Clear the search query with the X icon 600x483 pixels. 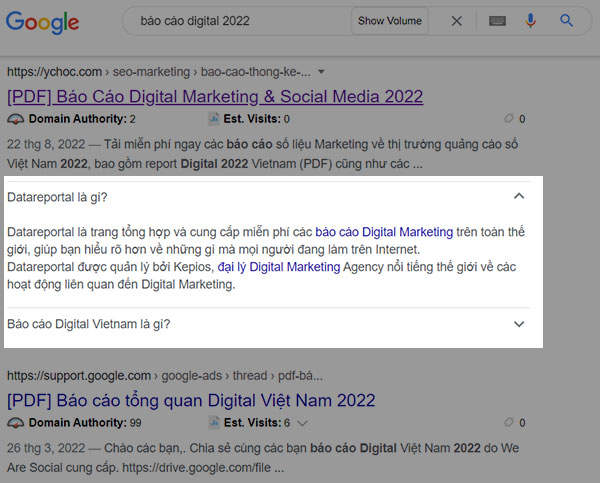(x=457, y=21)
